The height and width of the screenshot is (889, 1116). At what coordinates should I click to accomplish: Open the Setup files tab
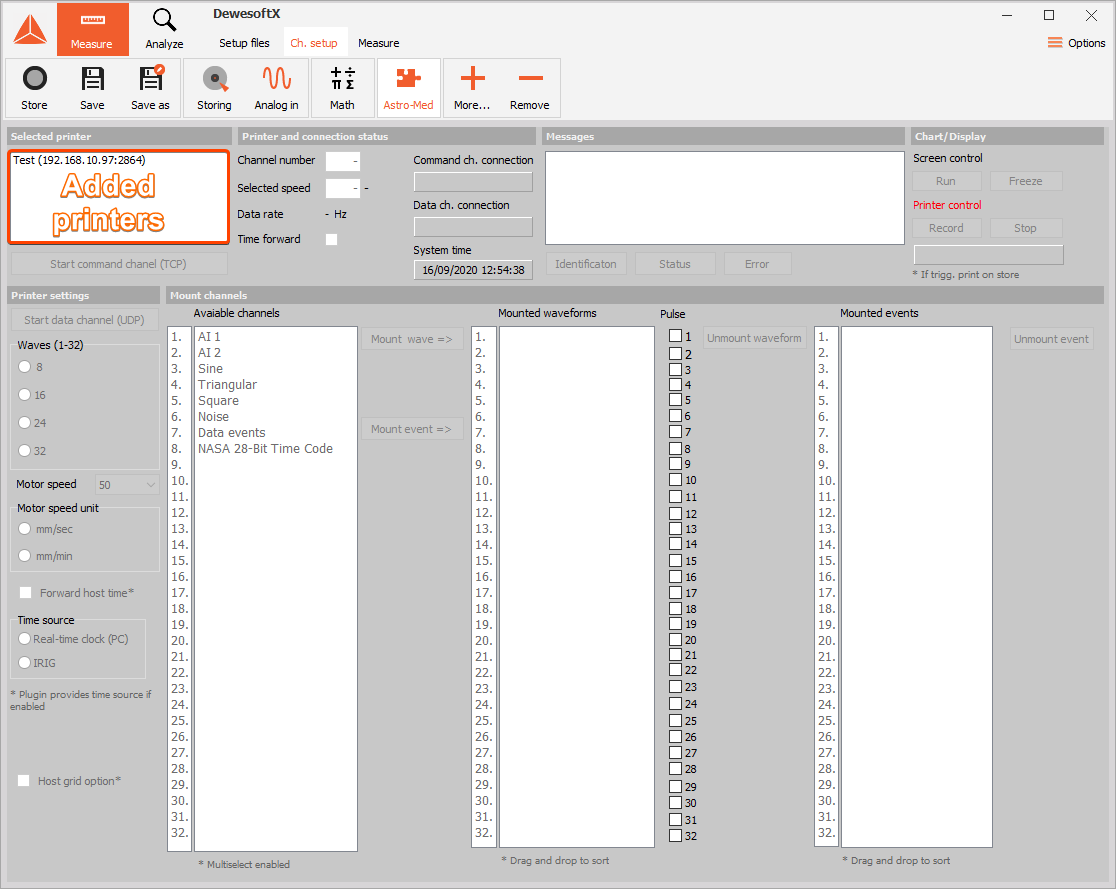244,43
